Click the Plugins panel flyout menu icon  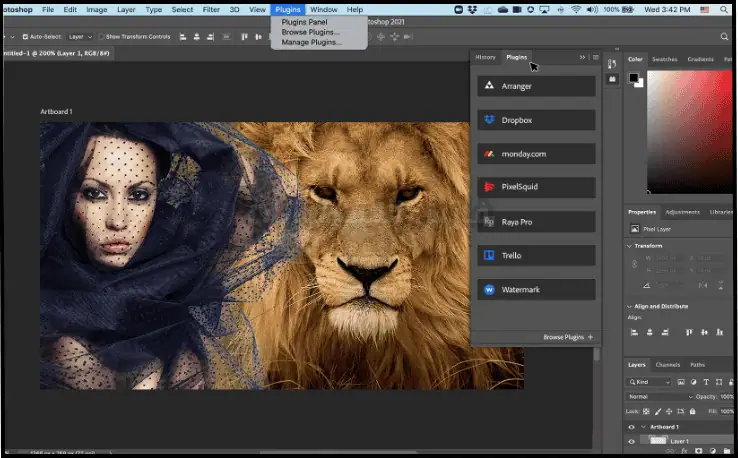(x=595, y=57)
